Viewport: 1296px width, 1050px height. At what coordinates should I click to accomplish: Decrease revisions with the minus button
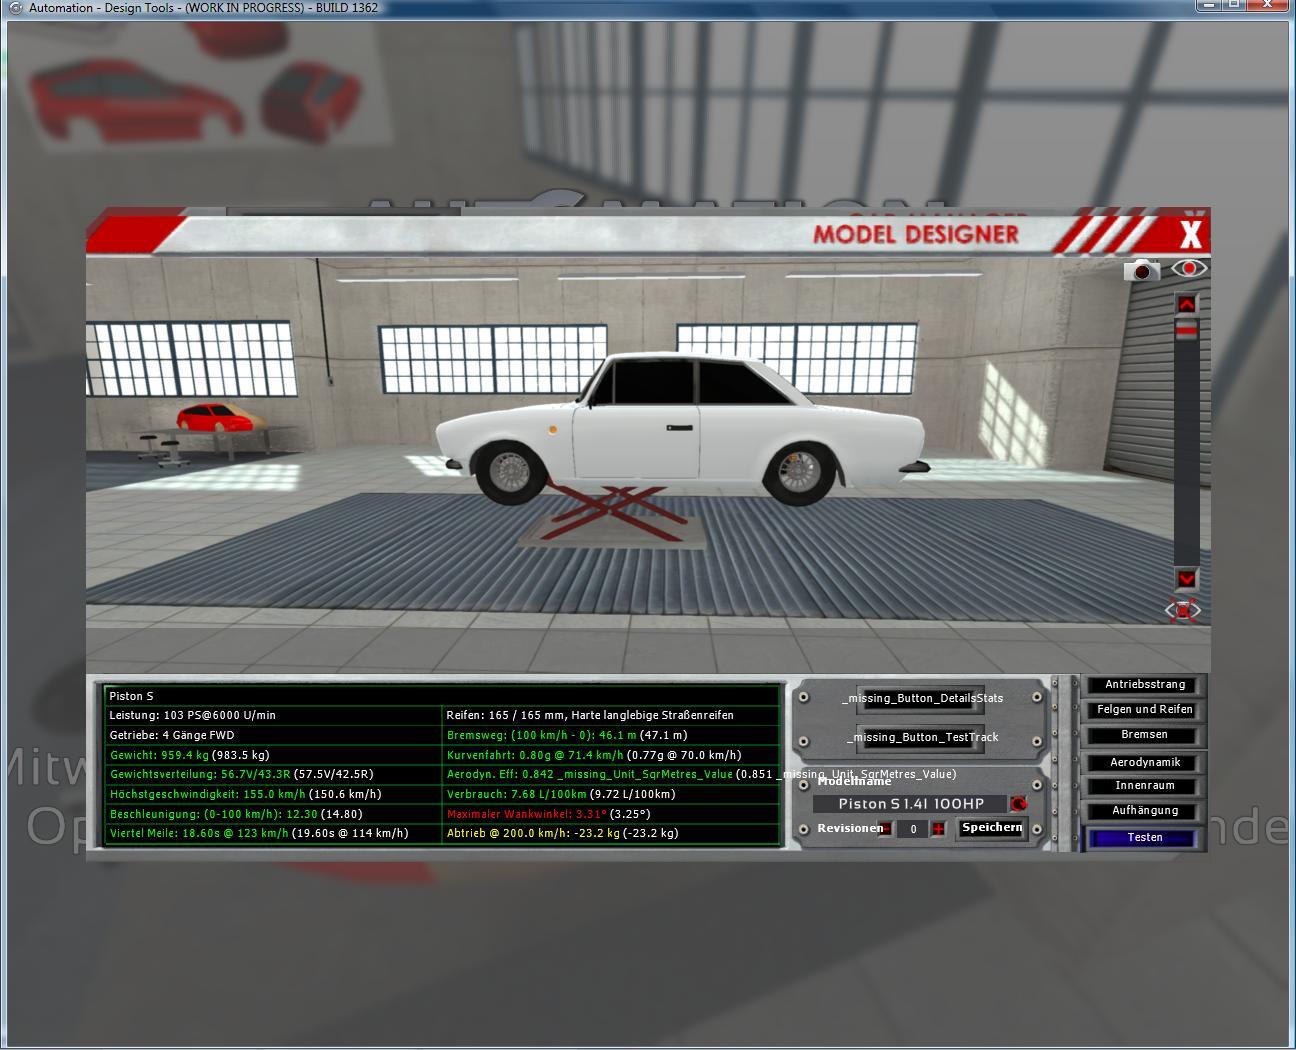point(885,829)
